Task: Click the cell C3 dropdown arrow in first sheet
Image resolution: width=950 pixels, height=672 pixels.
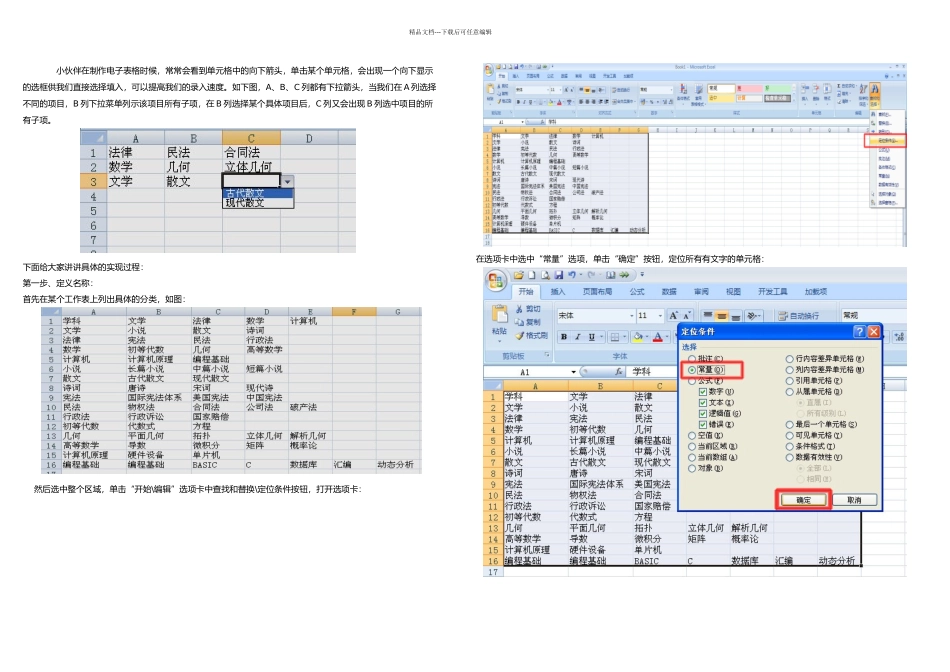Action: [x=287, y=181]
